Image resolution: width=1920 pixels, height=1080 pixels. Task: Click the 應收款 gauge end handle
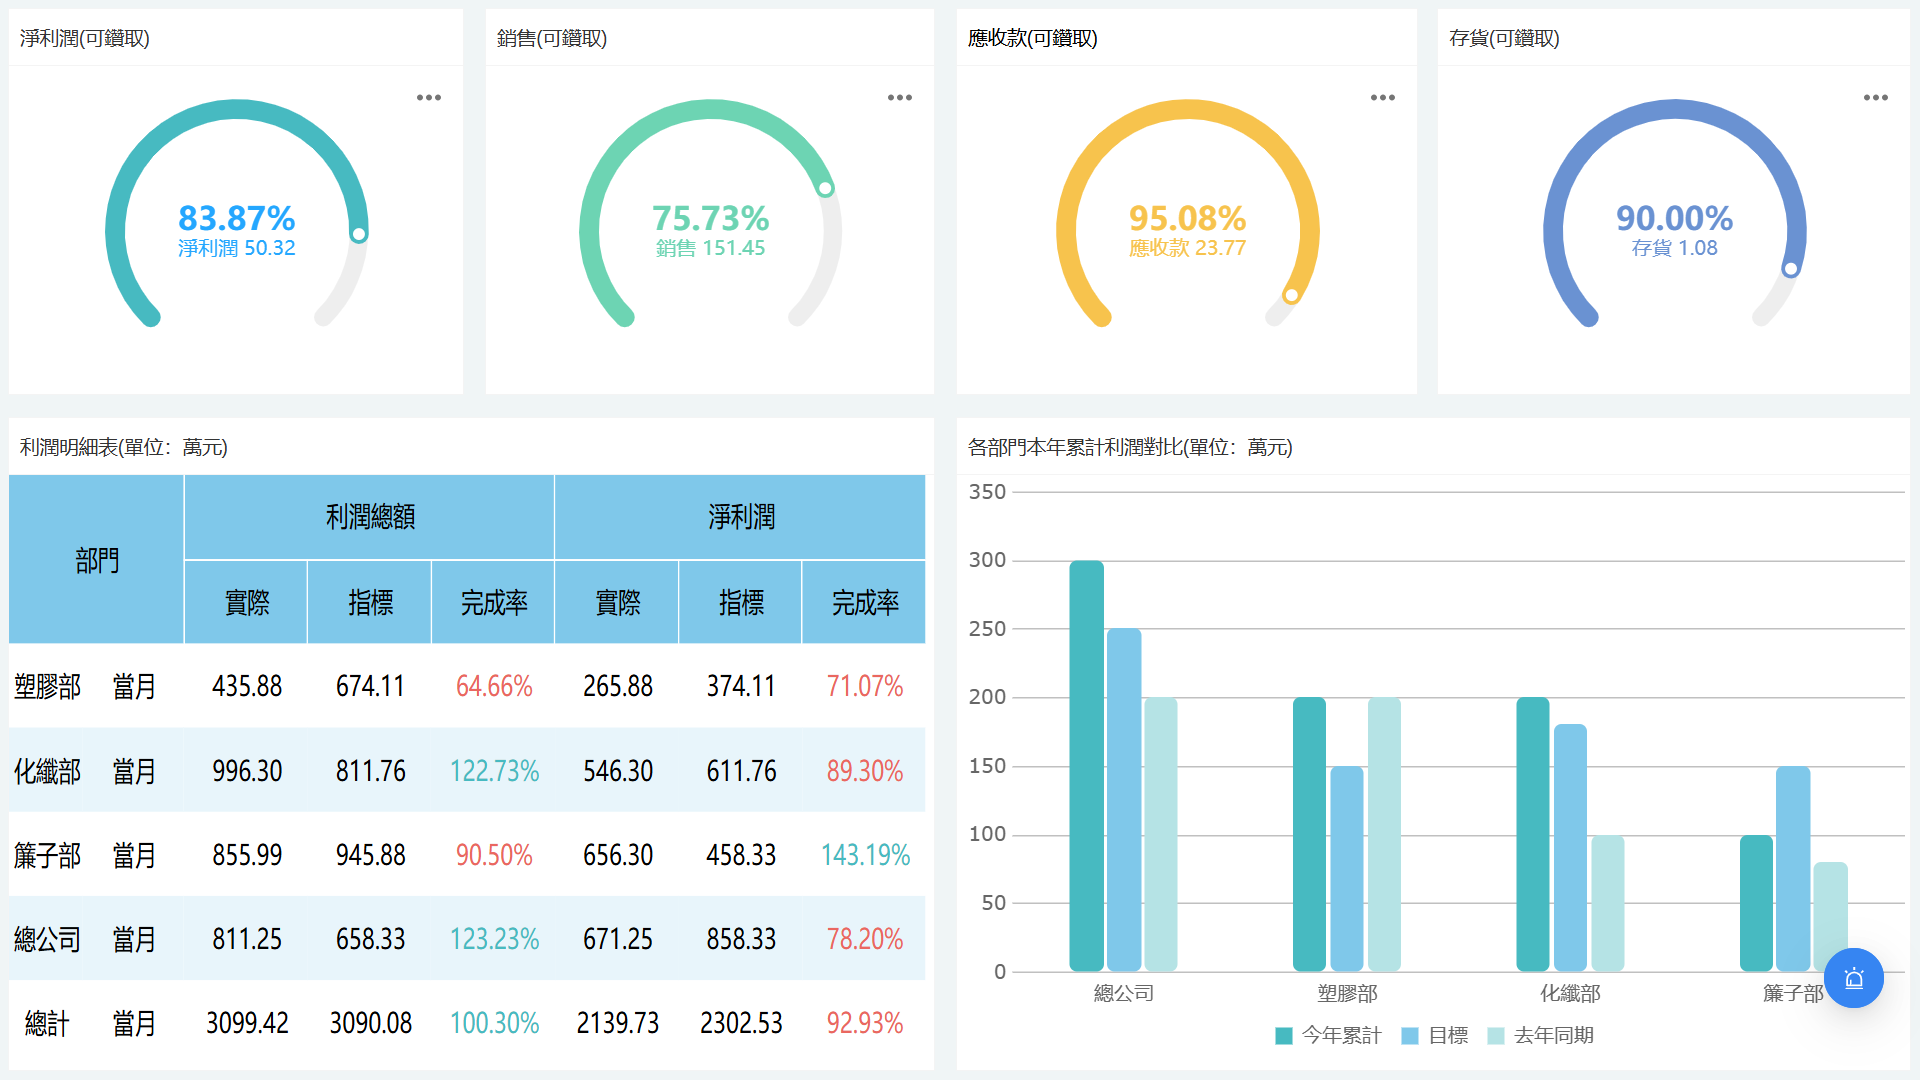coord(1291,295)
